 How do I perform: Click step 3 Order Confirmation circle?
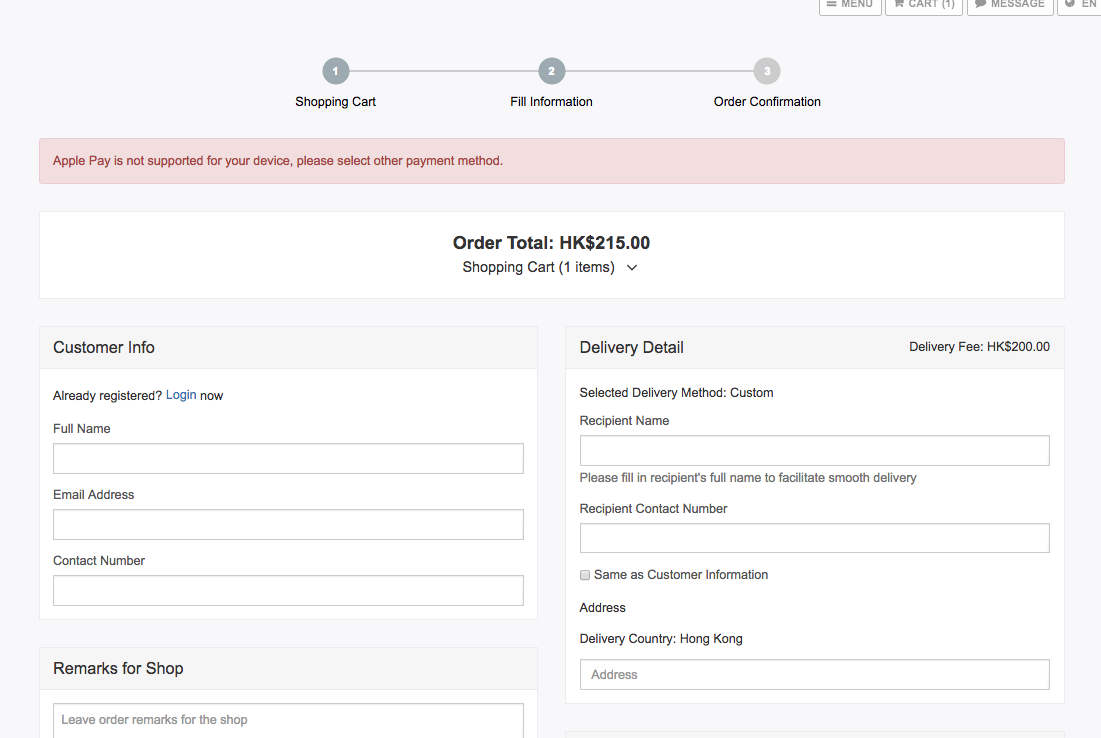coord(767,71)
